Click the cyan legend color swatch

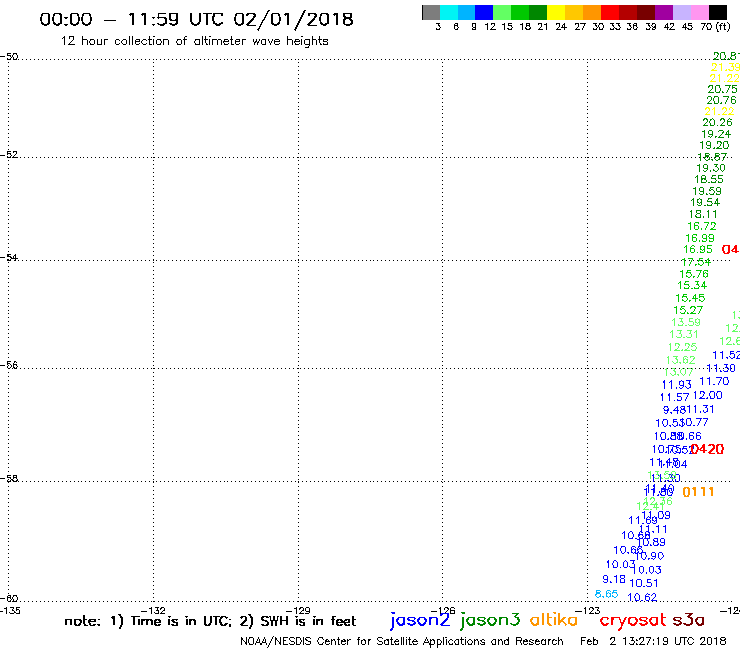(449, 12)
